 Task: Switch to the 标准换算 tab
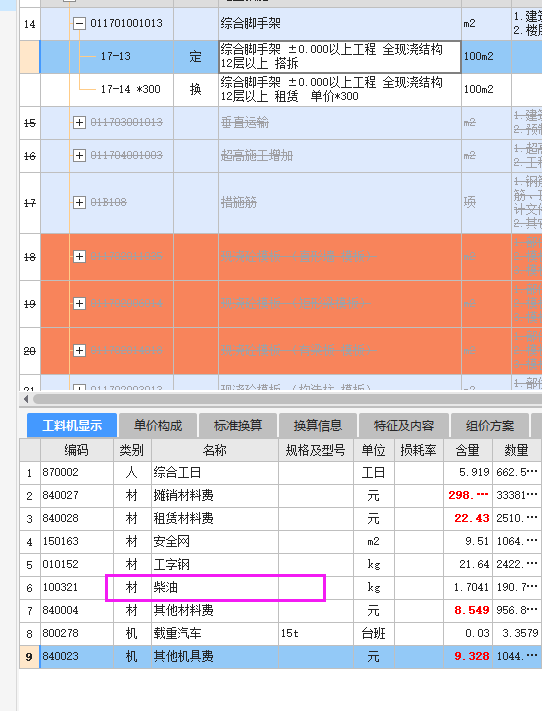(x=238, y=425)
